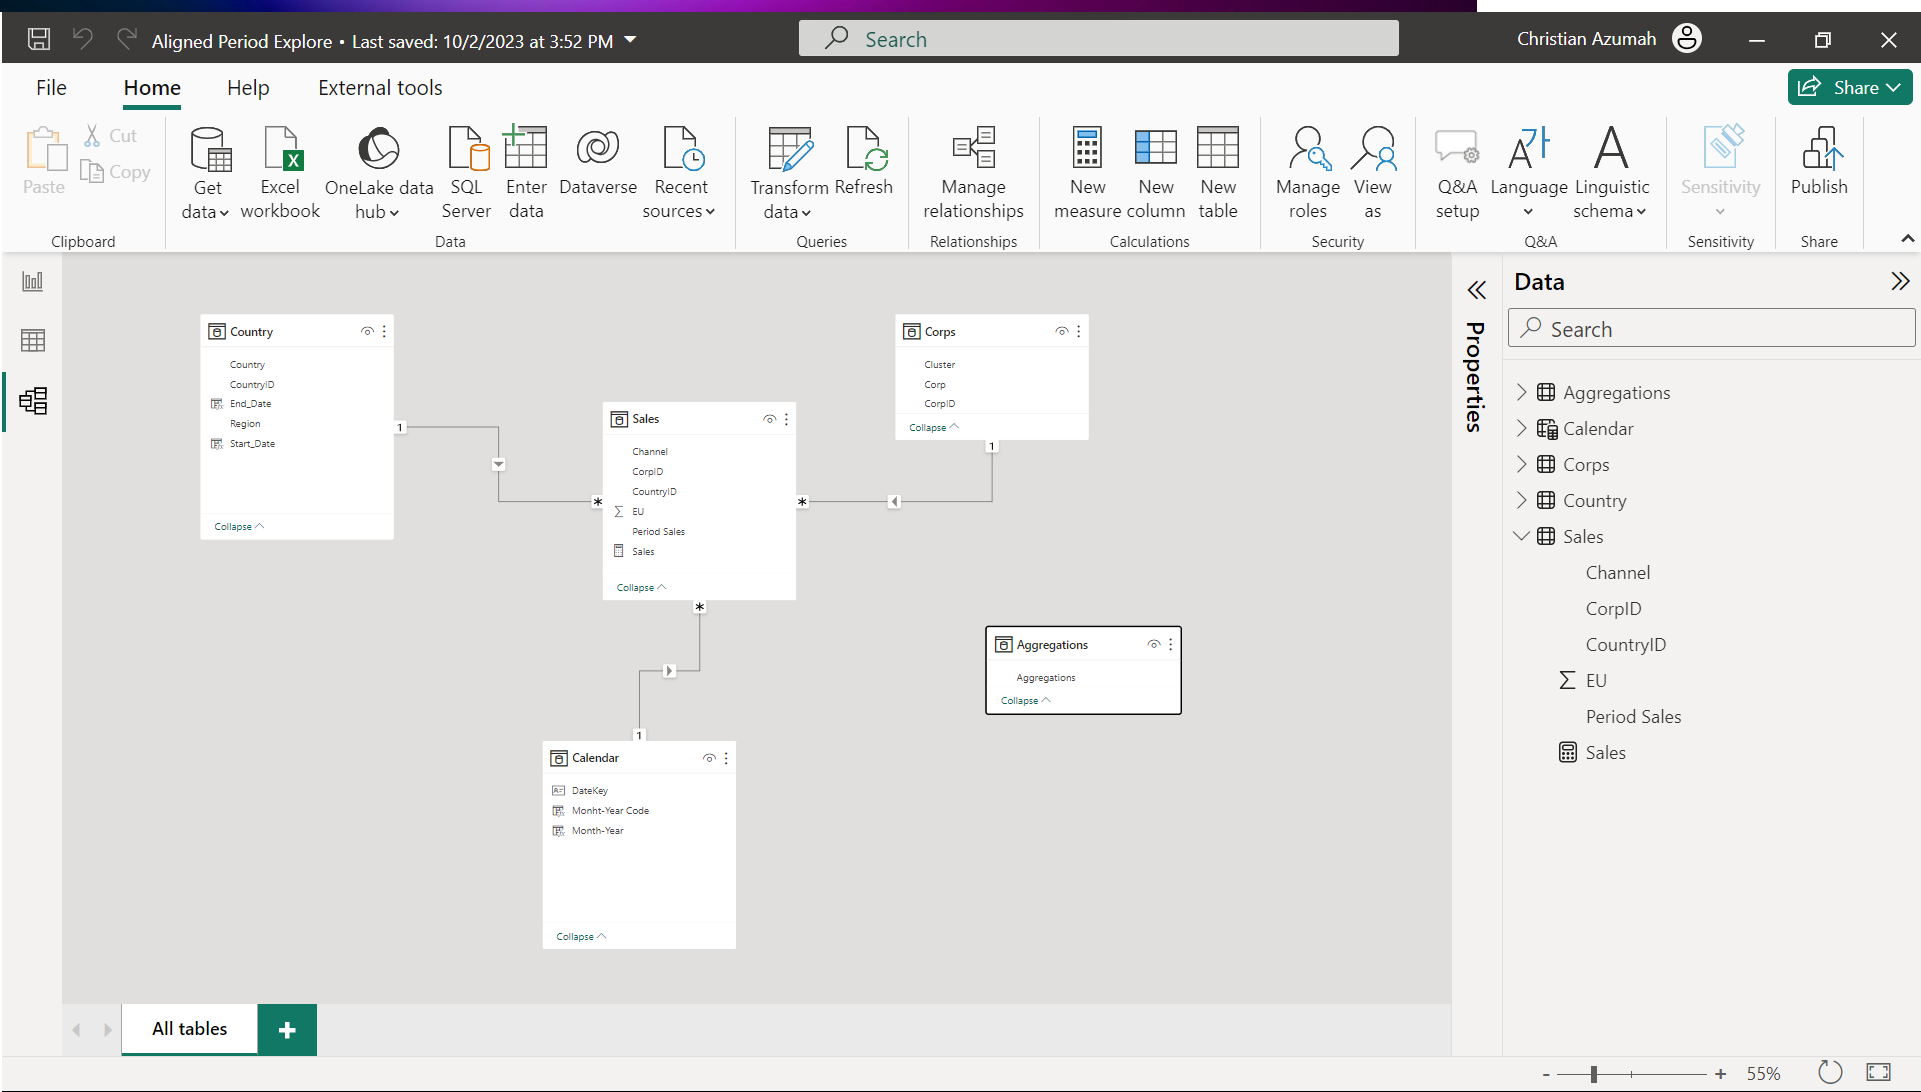Viewport: 1921px width, 1092px height.
Task: Switch to Report view in sidebar
Action: point(33,281)
